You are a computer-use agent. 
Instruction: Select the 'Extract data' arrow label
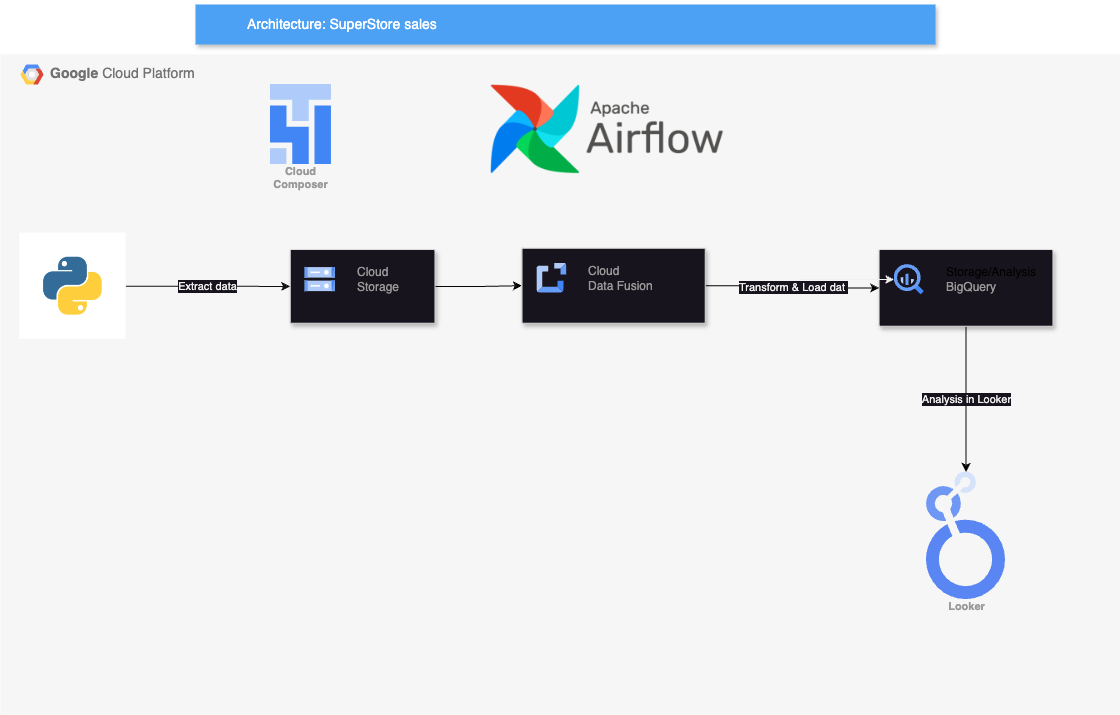pos(207,286)
